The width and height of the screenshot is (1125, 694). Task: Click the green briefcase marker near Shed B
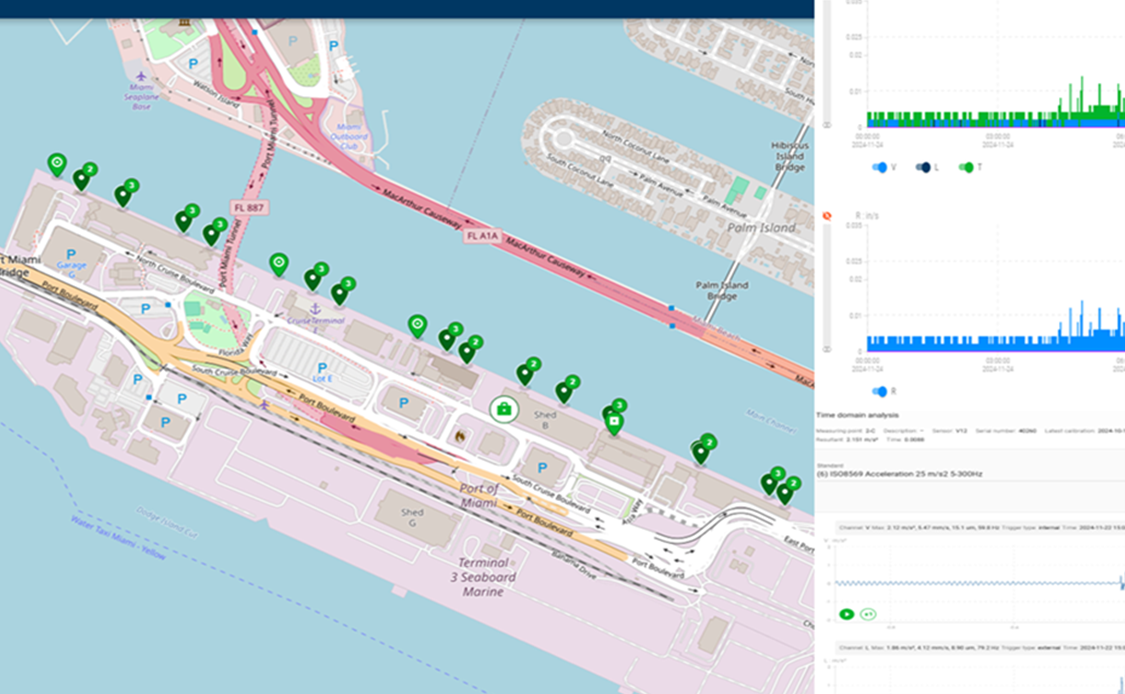click(x=504, y=408)
